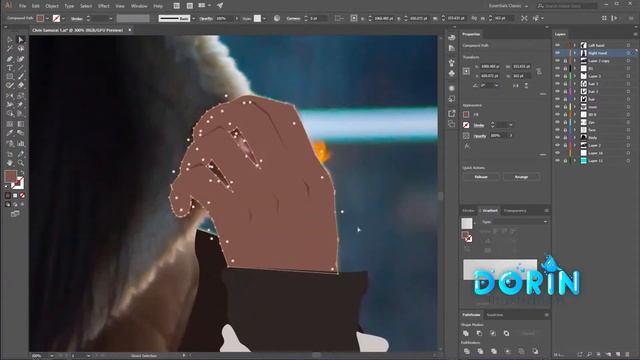
Task: Click Stroke swatch in Properties Appearance
Action: click(466, 125)
